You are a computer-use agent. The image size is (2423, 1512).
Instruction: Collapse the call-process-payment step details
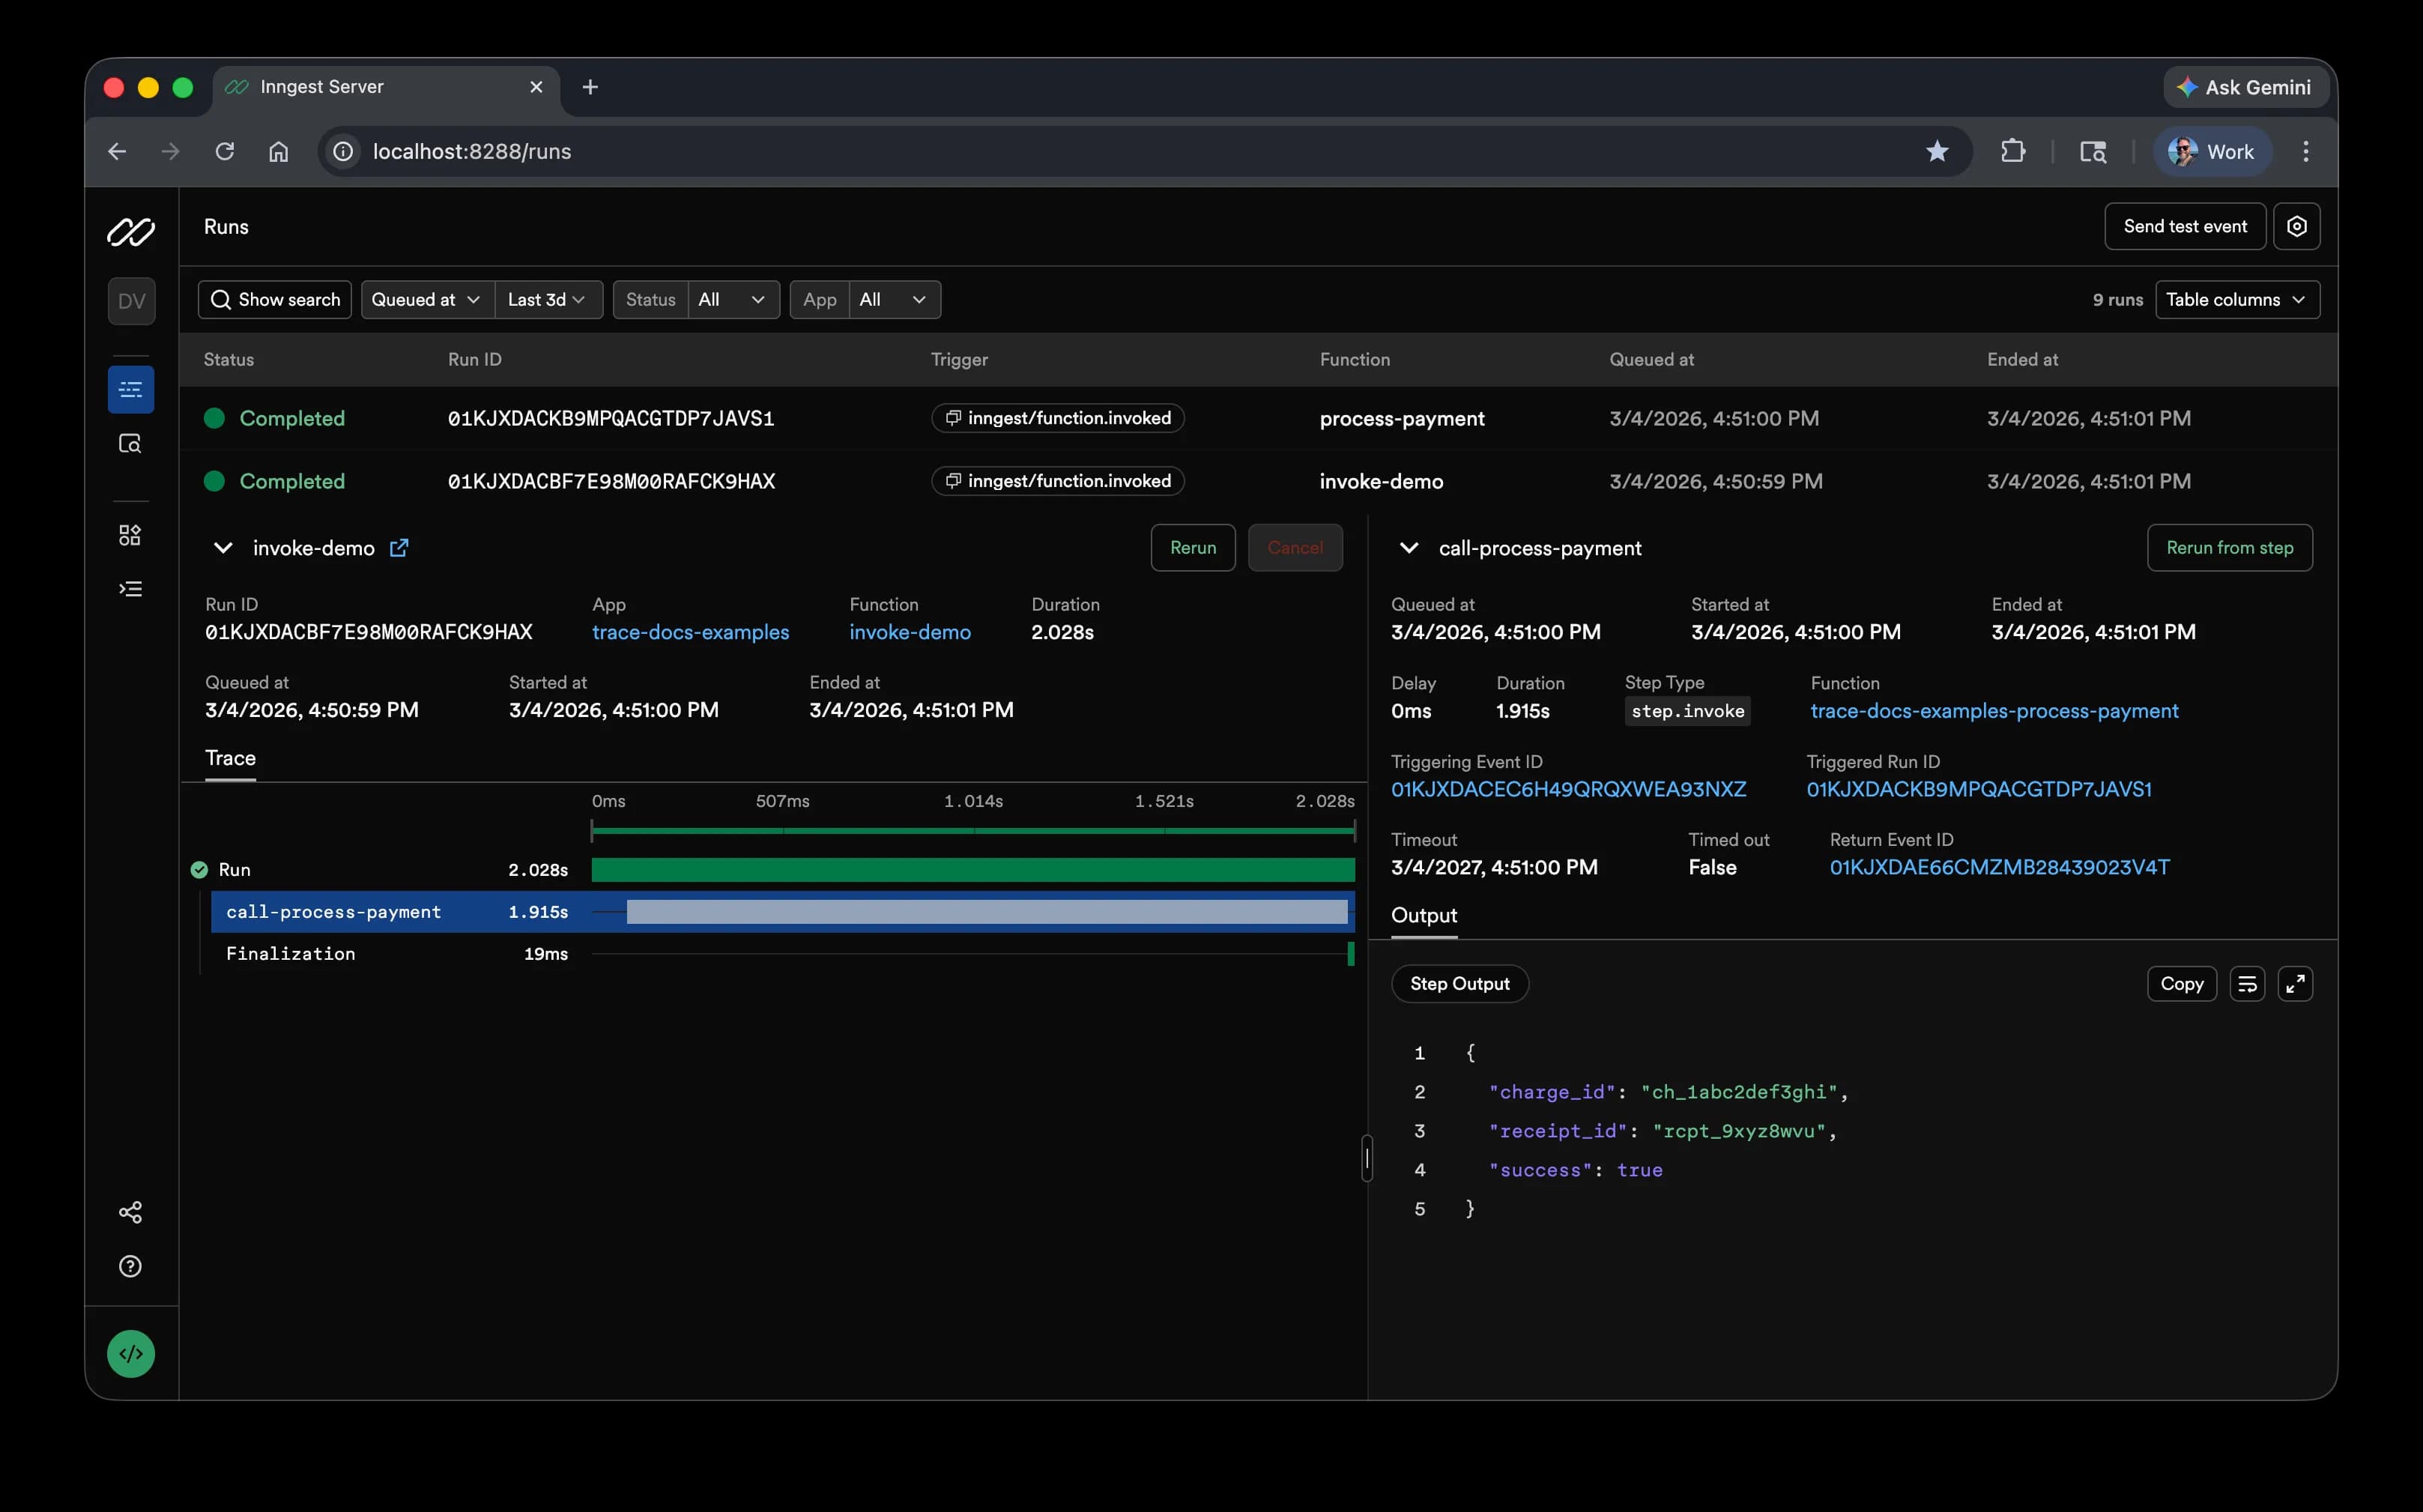(1409, 548)
